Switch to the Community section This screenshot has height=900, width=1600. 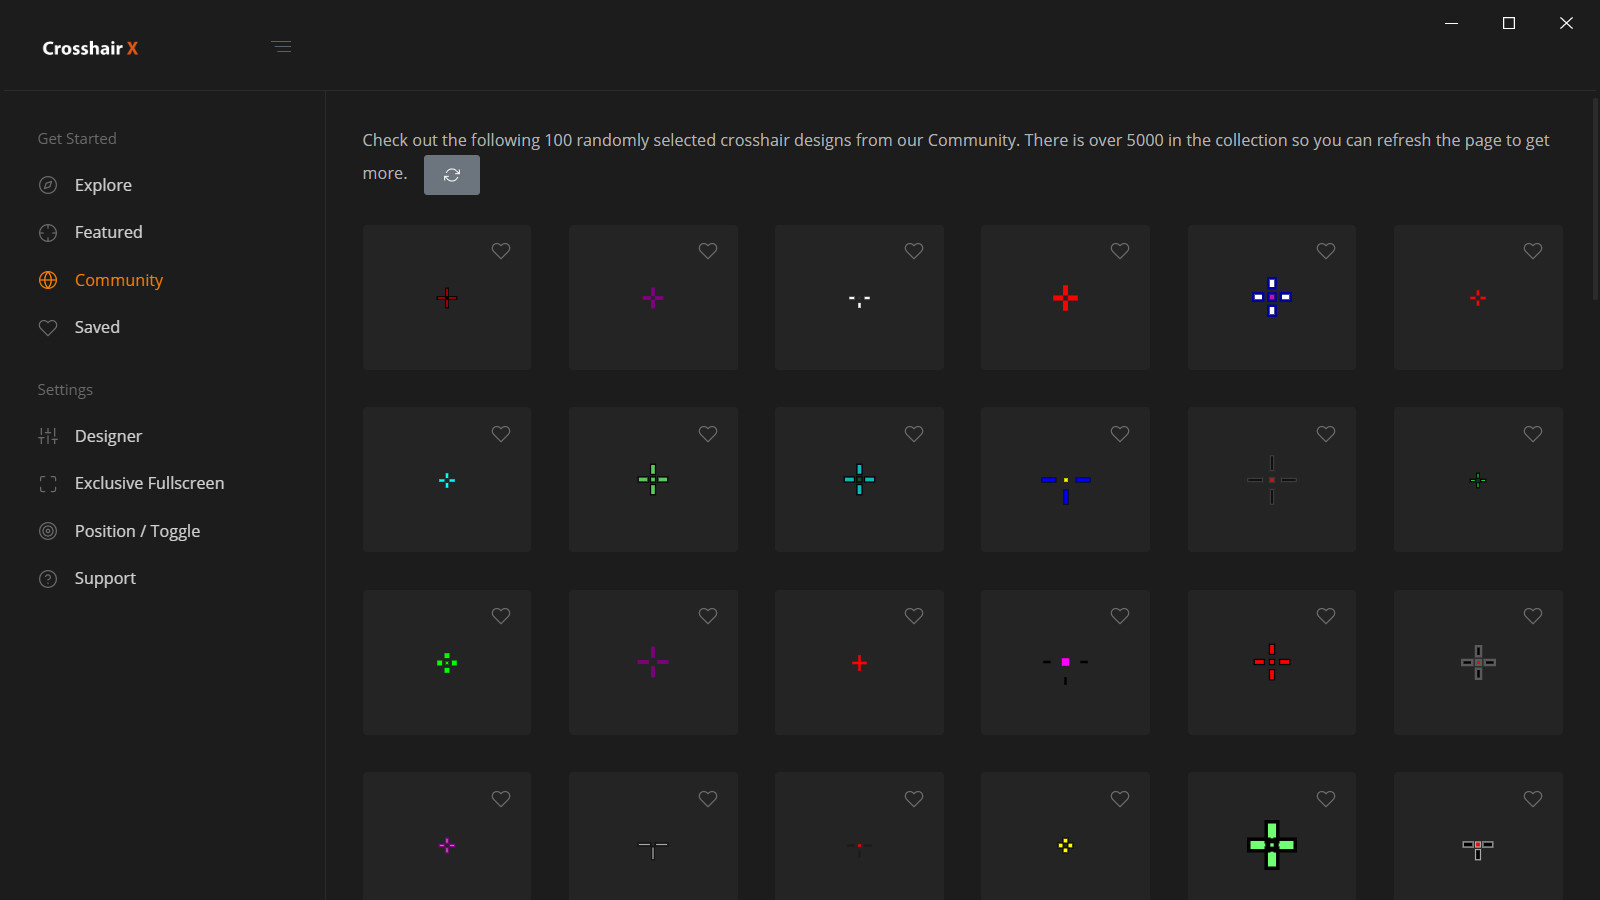[x=118, y=280]
